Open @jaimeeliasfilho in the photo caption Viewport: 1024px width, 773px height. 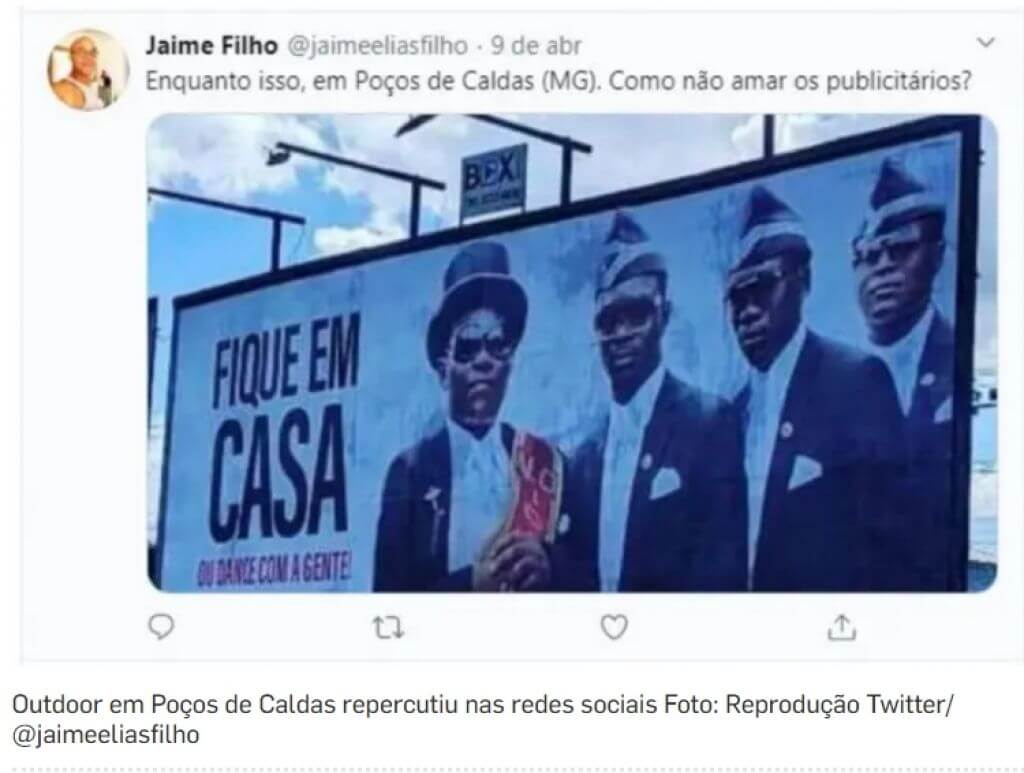[x=106, y=734]
